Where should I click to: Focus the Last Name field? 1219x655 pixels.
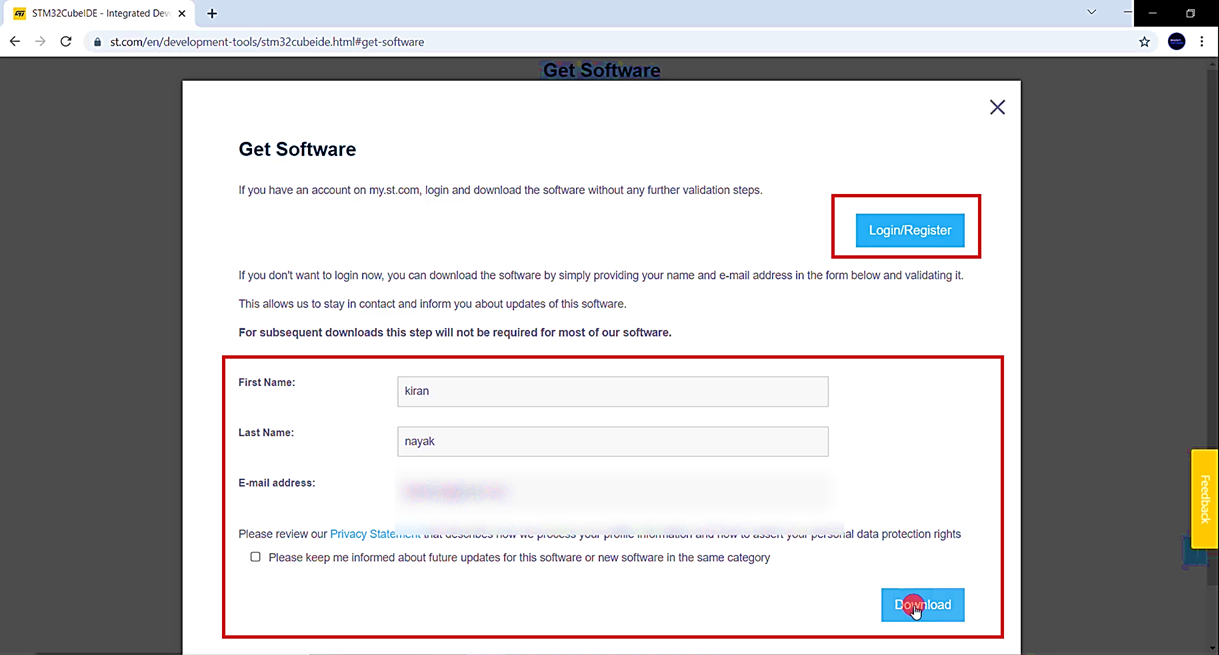[x=613, y=441]
